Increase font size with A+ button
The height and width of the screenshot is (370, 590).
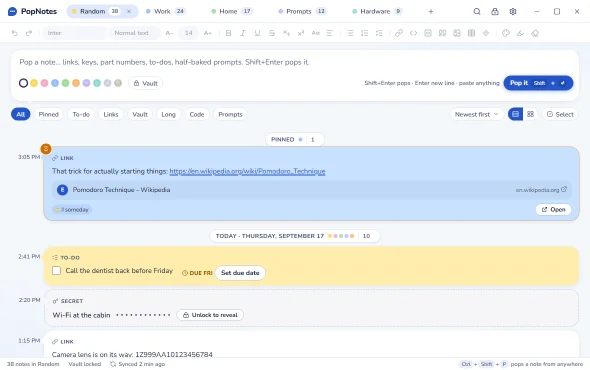click(208, 33)
